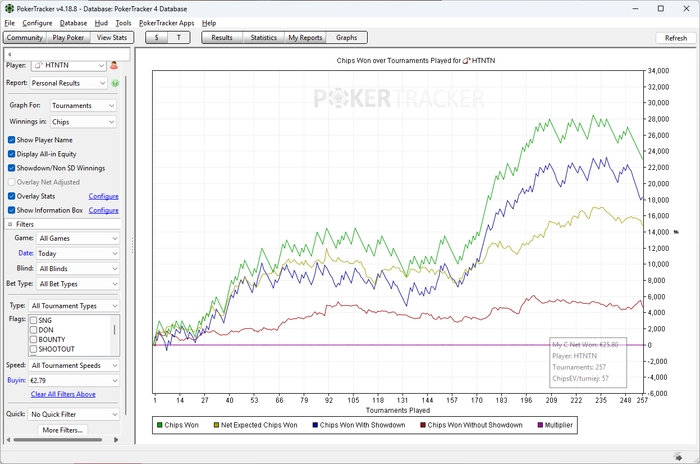Click the PokerTracker app icon in title bar
This screenshot has width=700, height=464.
[9, 8]
